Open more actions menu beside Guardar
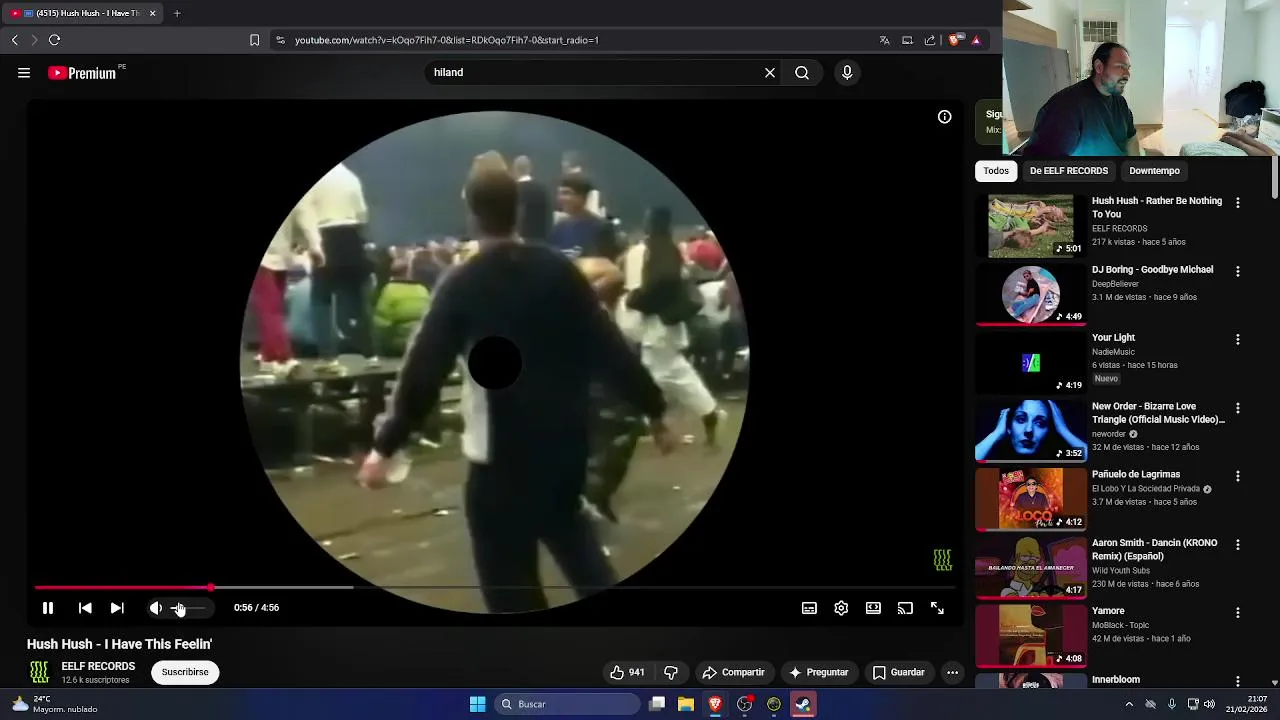1280x720 pixels. 952,672
